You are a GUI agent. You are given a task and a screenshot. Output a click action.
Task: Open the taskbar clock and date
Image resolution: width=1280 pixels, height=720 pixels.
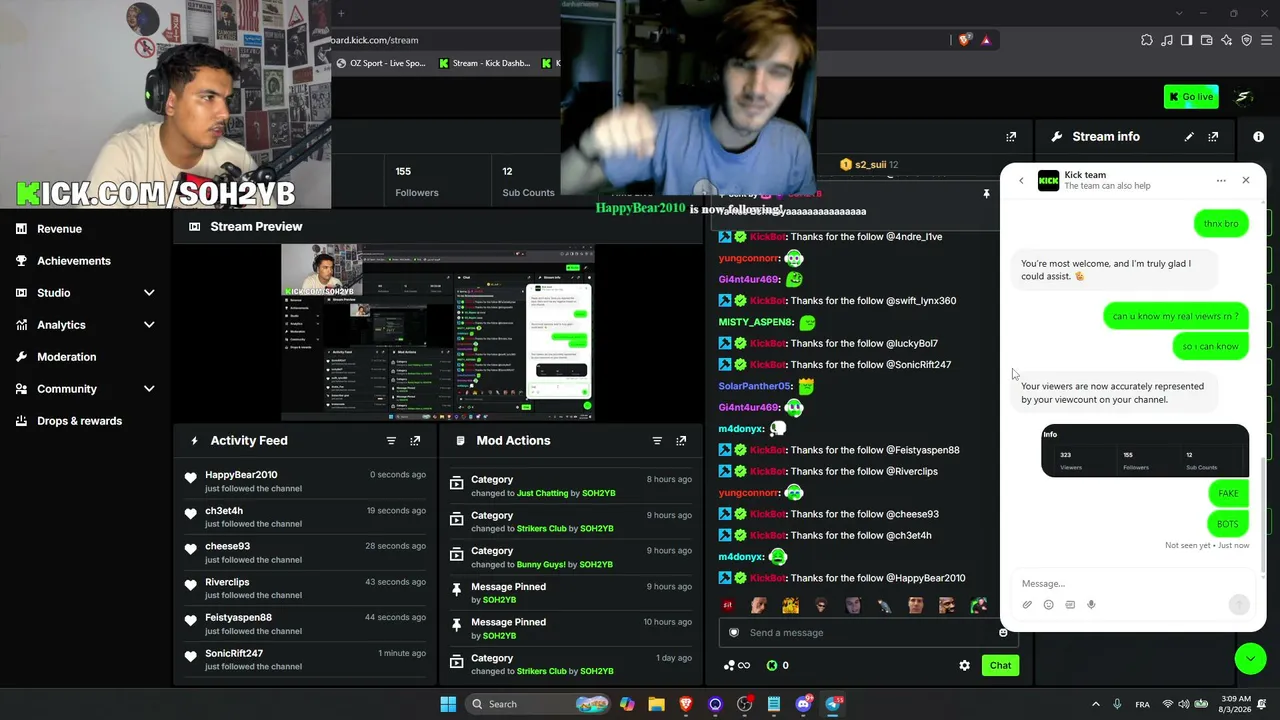tap(1236, 704)
